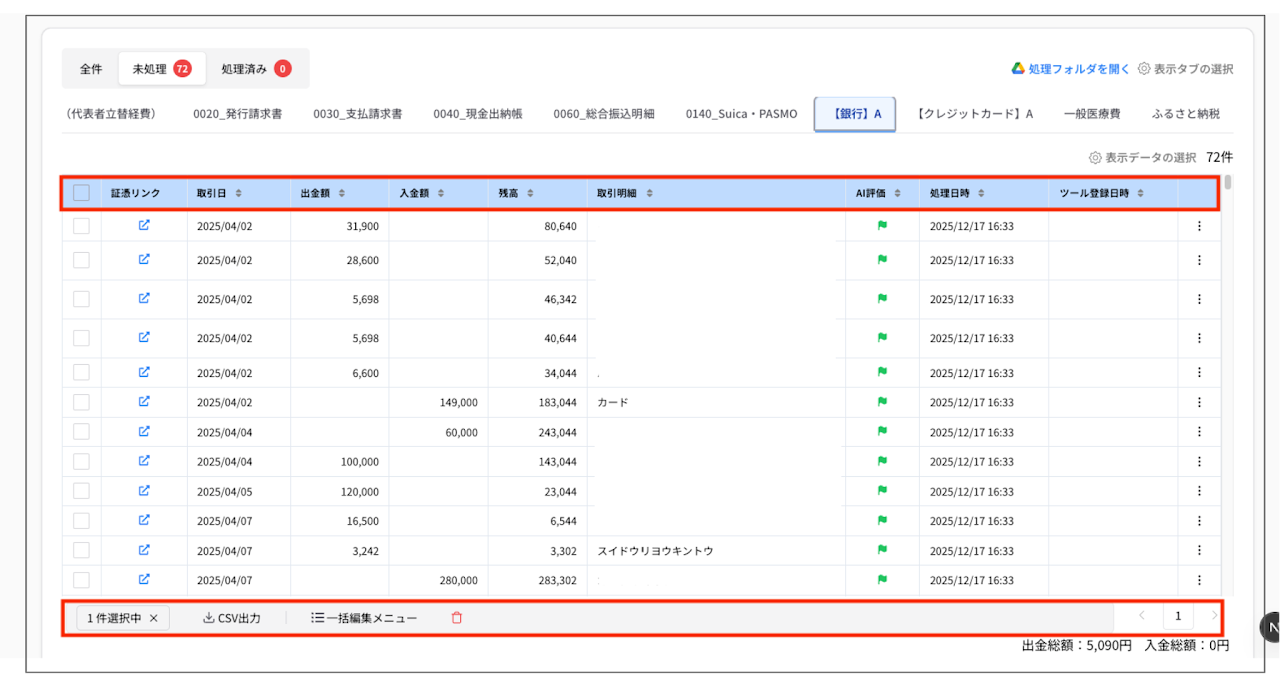The height and width of the screenshot is (694, 1280).
Task: Check the カード row checkbox
Action: pyautogui.click(x=82, y=402)
